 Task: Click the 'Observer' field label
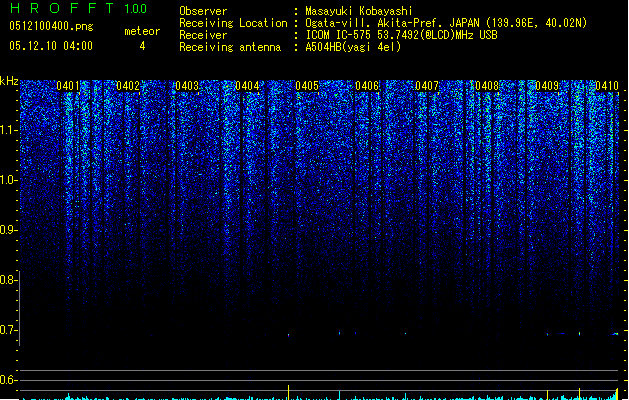203,11
